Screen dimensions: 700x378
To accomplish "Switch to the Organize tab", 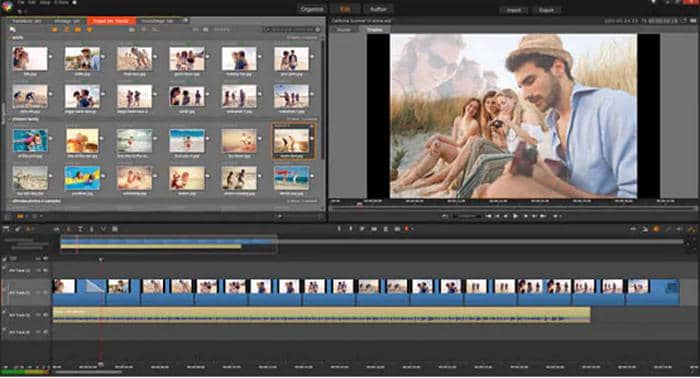I will [x=312, y=9].
